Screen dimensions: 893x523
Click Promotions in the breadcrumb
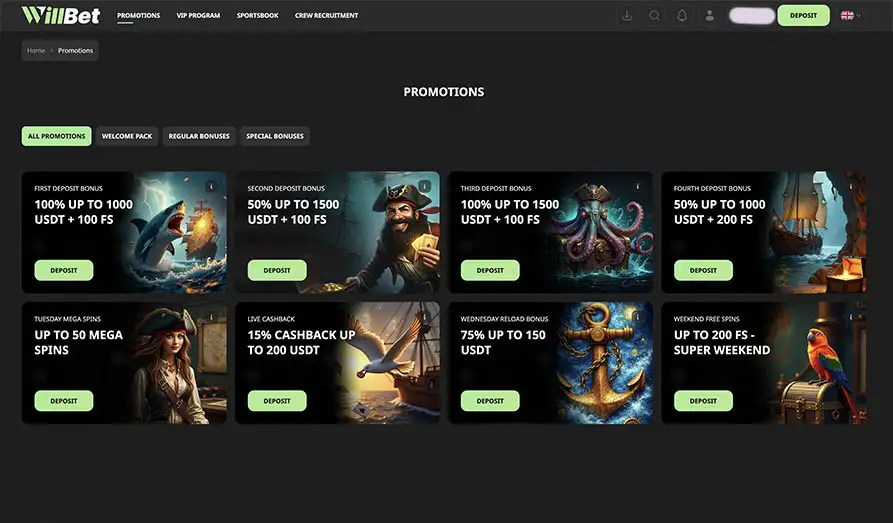[75, 51]
